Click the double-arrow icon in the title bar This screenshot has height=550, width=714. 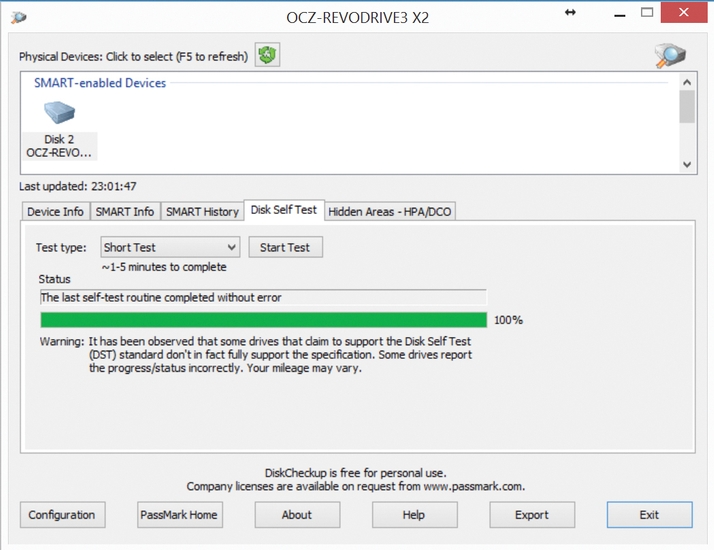click(x=570, y=13)
